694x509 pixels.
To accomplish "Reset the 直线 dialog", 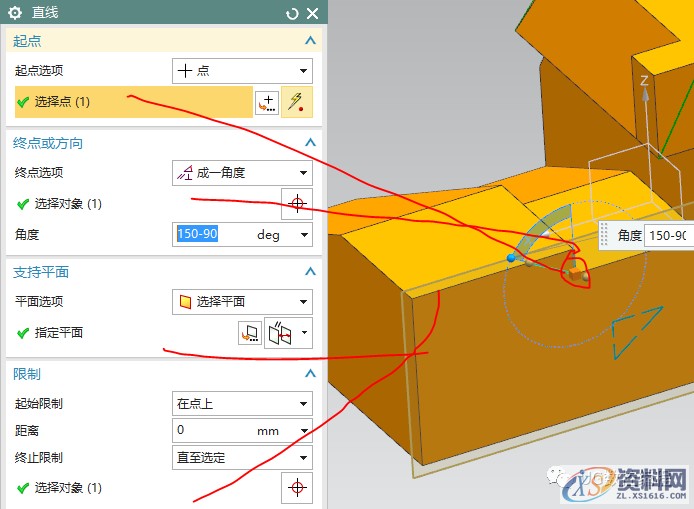I will click(x=292, y=14).
